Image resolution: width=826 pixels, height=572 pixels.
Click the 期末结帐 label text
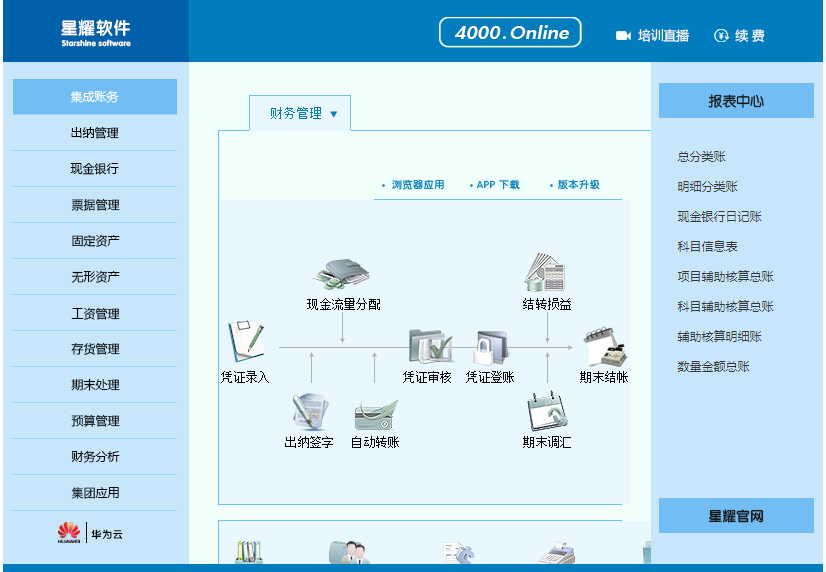604,377
